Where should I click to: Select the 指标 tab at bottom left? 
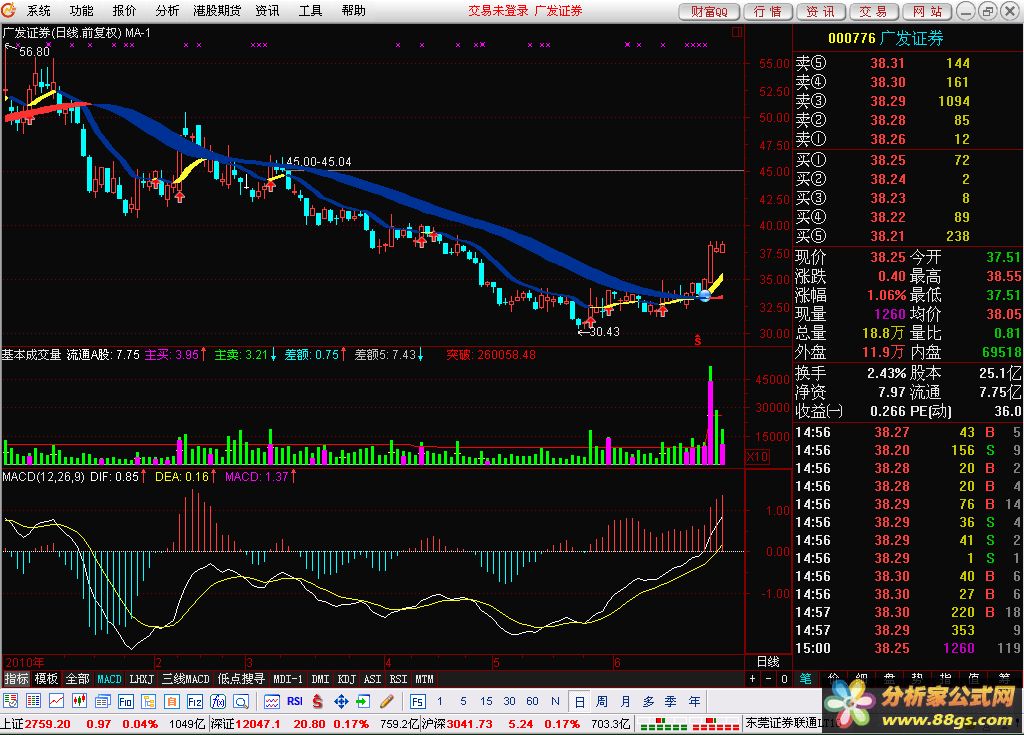pos(16,679)
